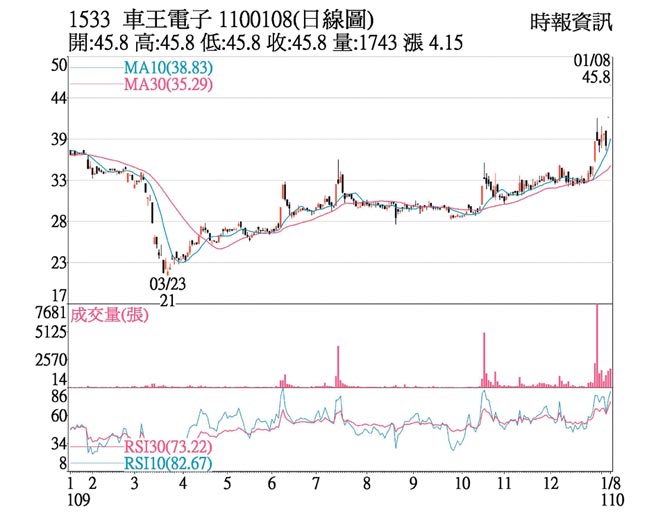Click the 50 price axis label
Image resolution: width=656 pixels, height=525 pixels.
point(57,65)
